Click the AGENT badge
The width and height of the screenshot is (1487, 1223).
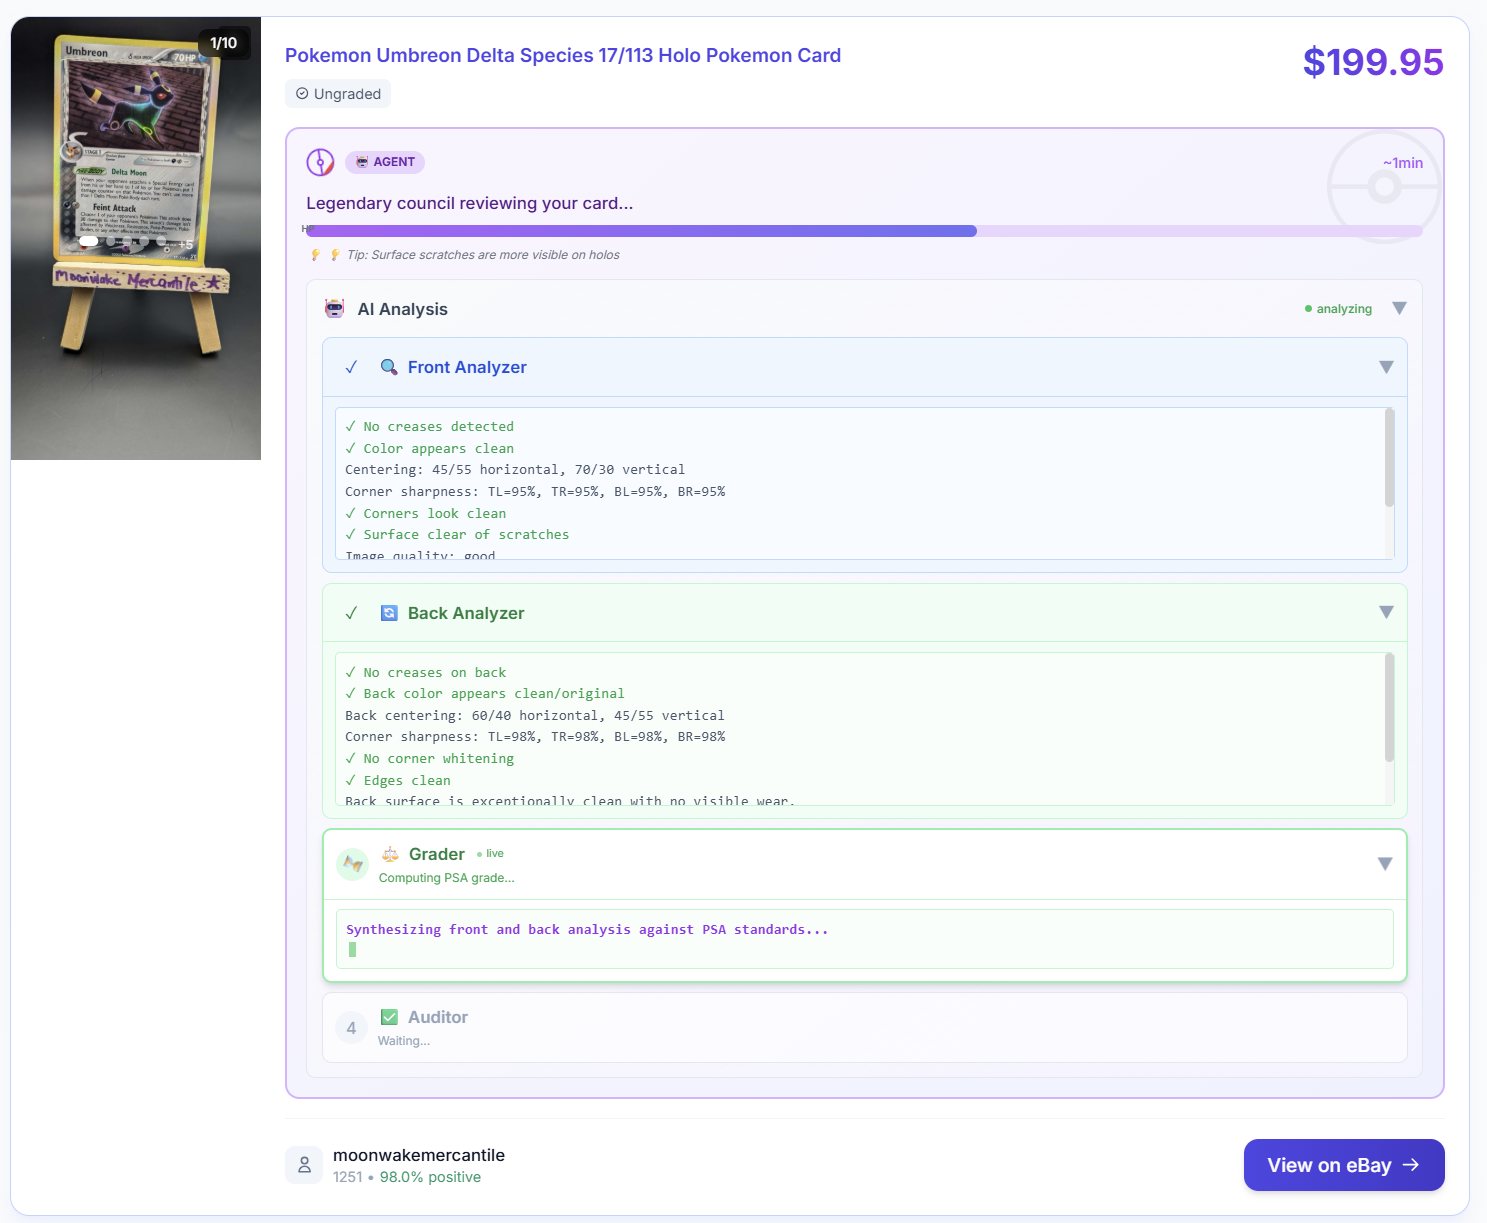[384, 162]
